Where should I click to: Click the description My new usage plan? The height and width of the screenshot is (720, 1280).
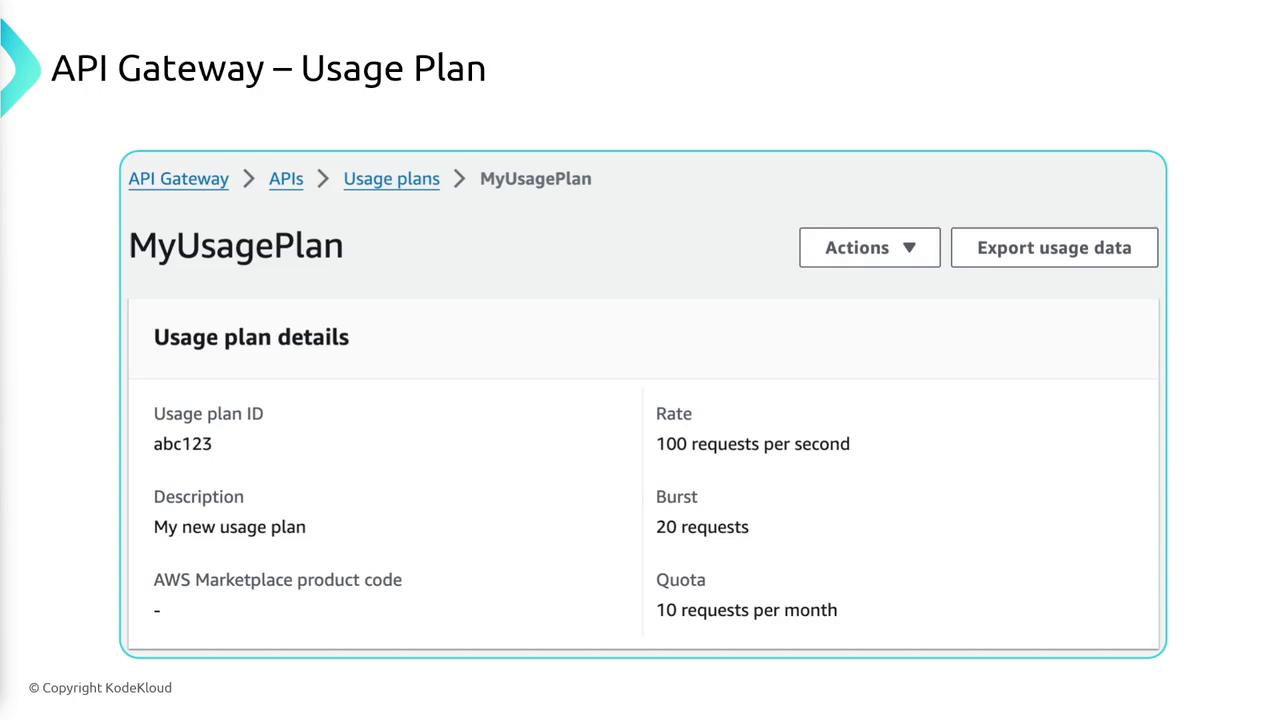(229, 527)
